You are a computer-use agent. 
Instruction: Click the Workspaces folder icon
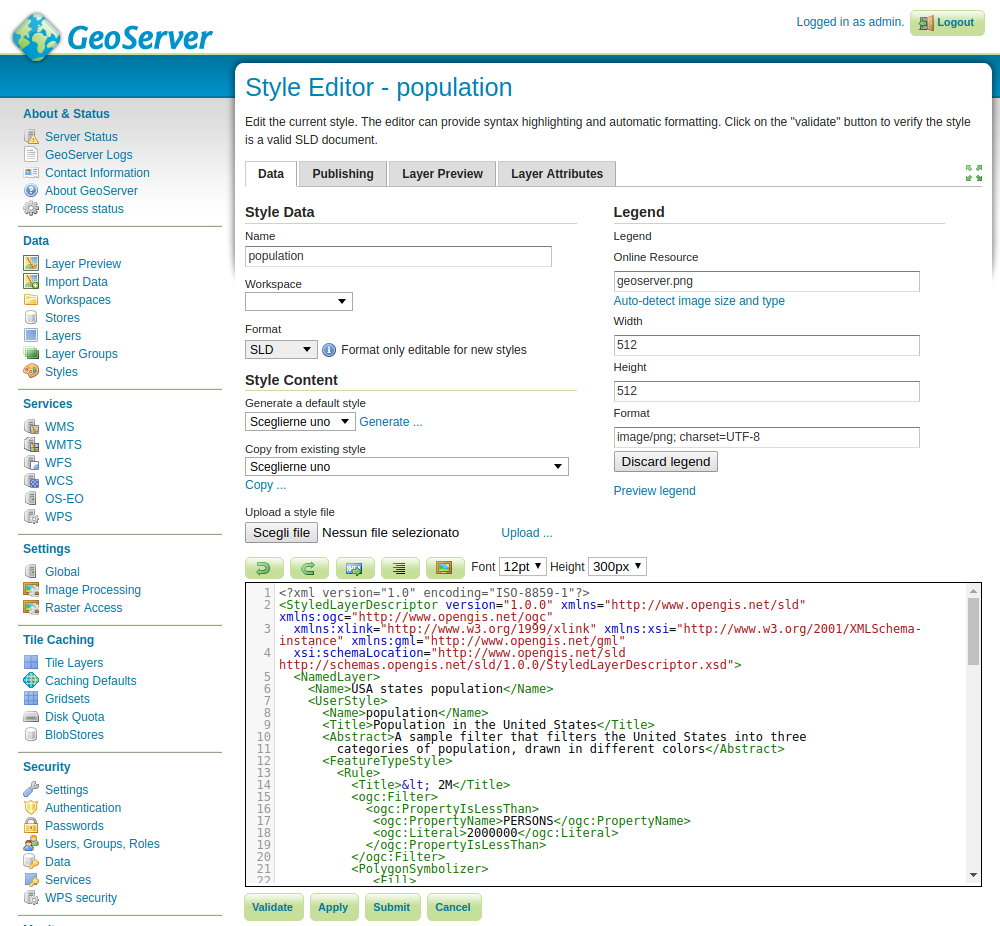coord(31,300)
